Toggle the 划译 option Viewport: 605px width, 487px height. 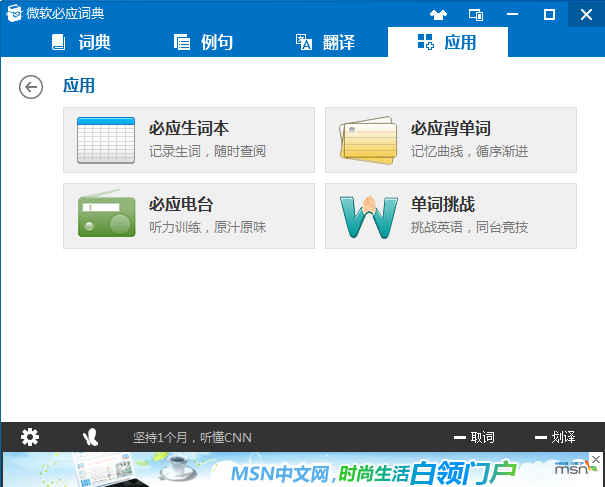[555, 437]
